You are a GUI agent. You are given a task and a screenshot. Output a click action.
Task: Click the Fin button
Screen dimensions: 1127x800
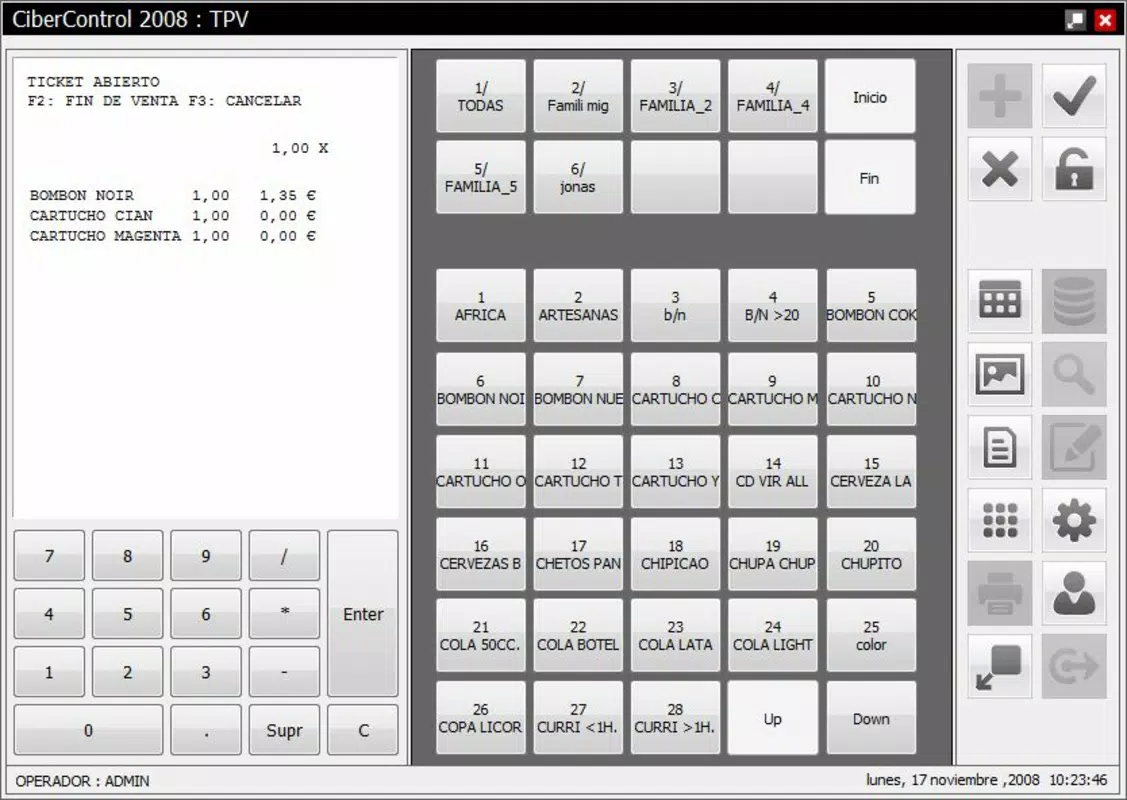[x=870, y=178]
